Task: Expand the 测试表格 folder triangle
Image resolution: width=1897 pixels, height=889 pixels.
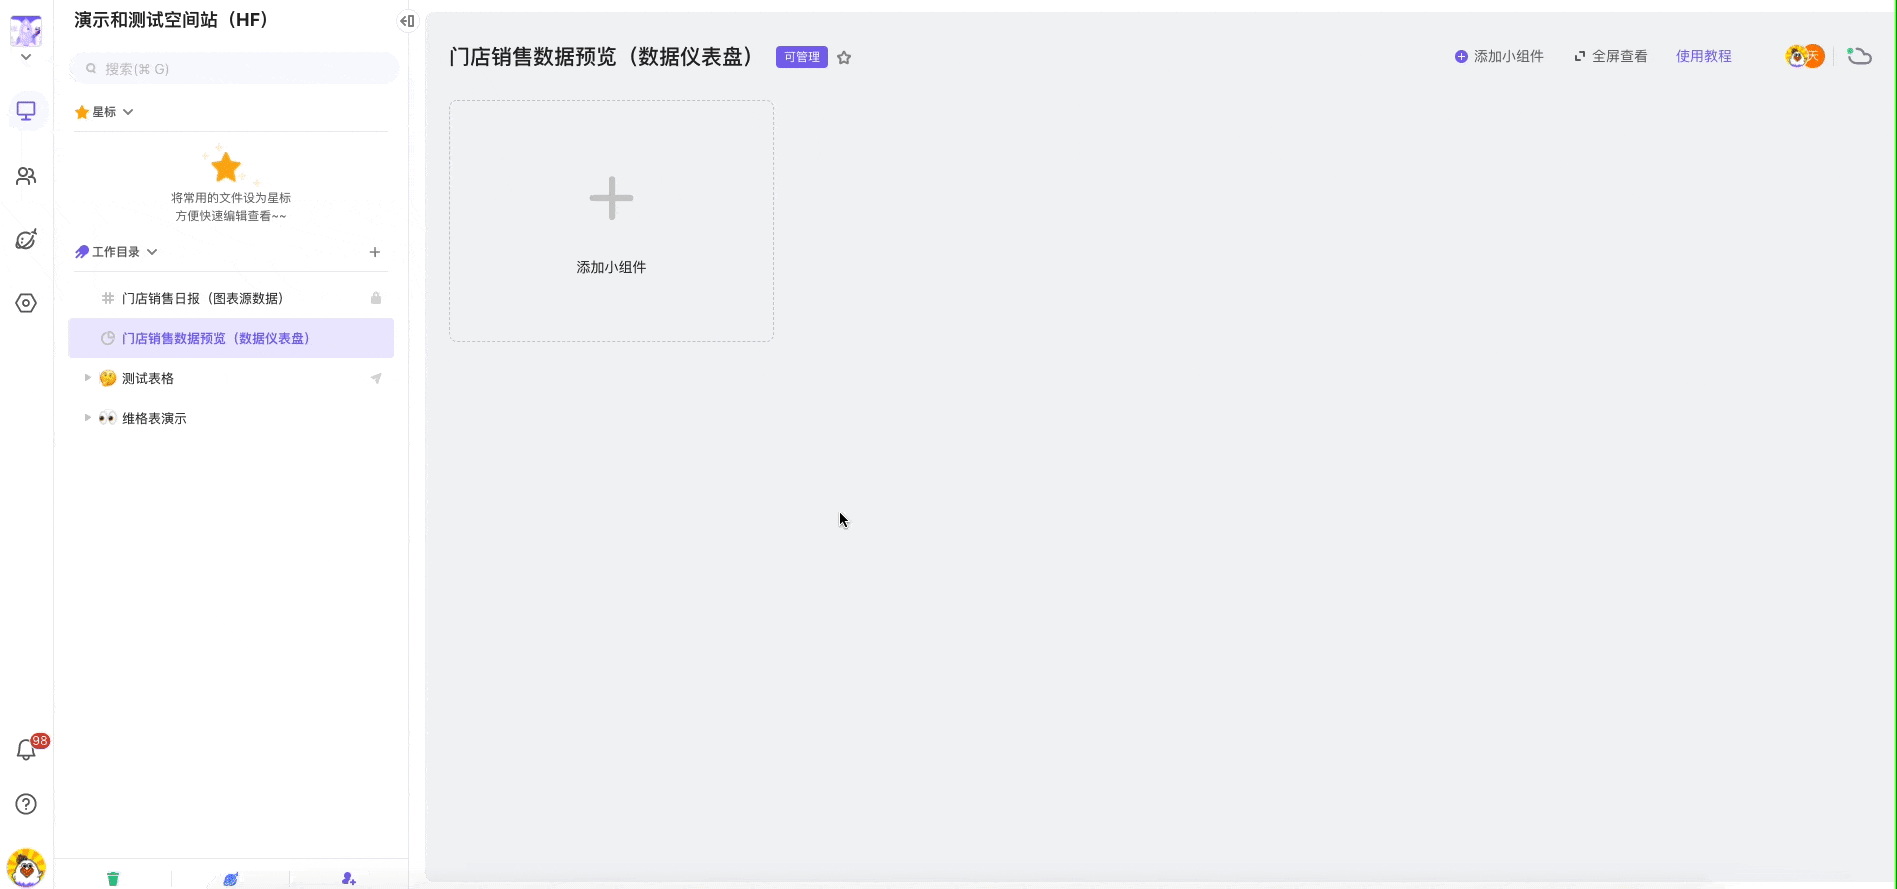Action: pos(88,378)
